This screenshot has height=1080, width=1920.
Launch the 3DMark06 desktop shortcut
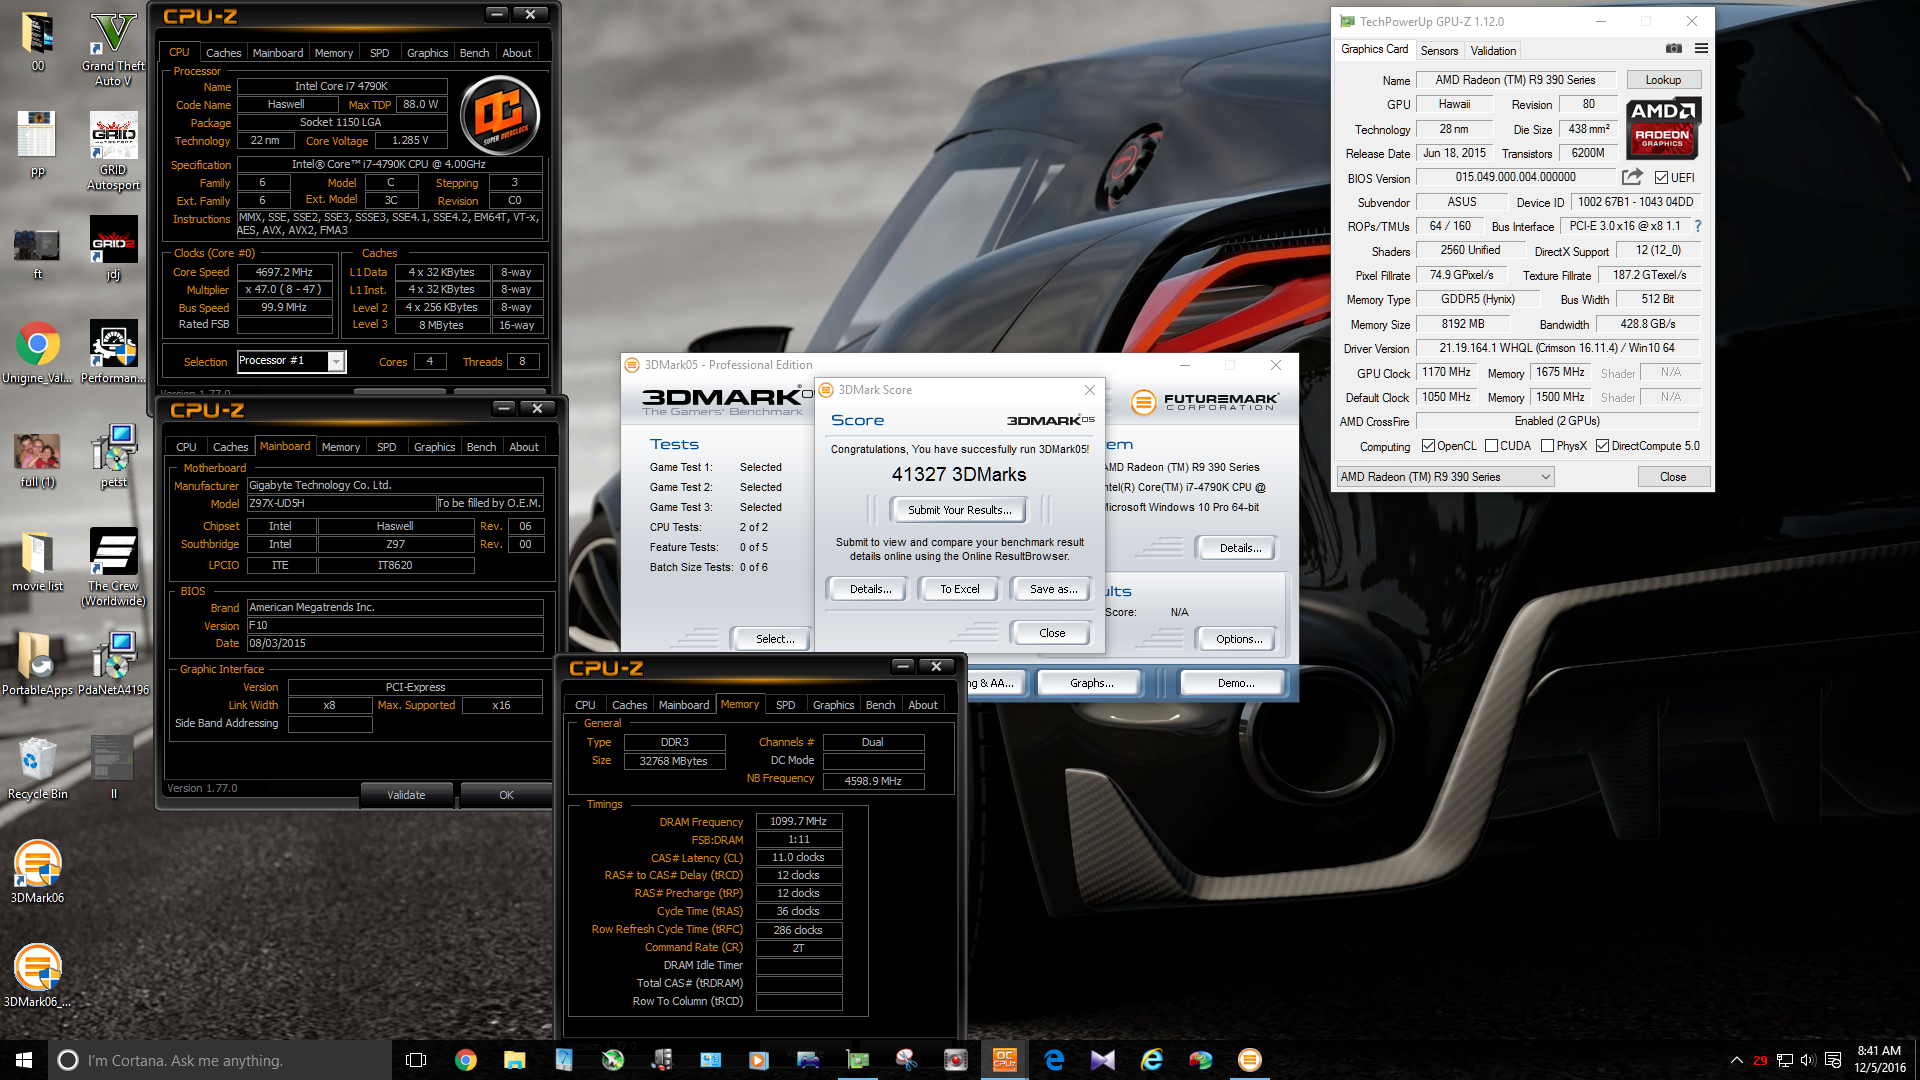tap(37, 872)
